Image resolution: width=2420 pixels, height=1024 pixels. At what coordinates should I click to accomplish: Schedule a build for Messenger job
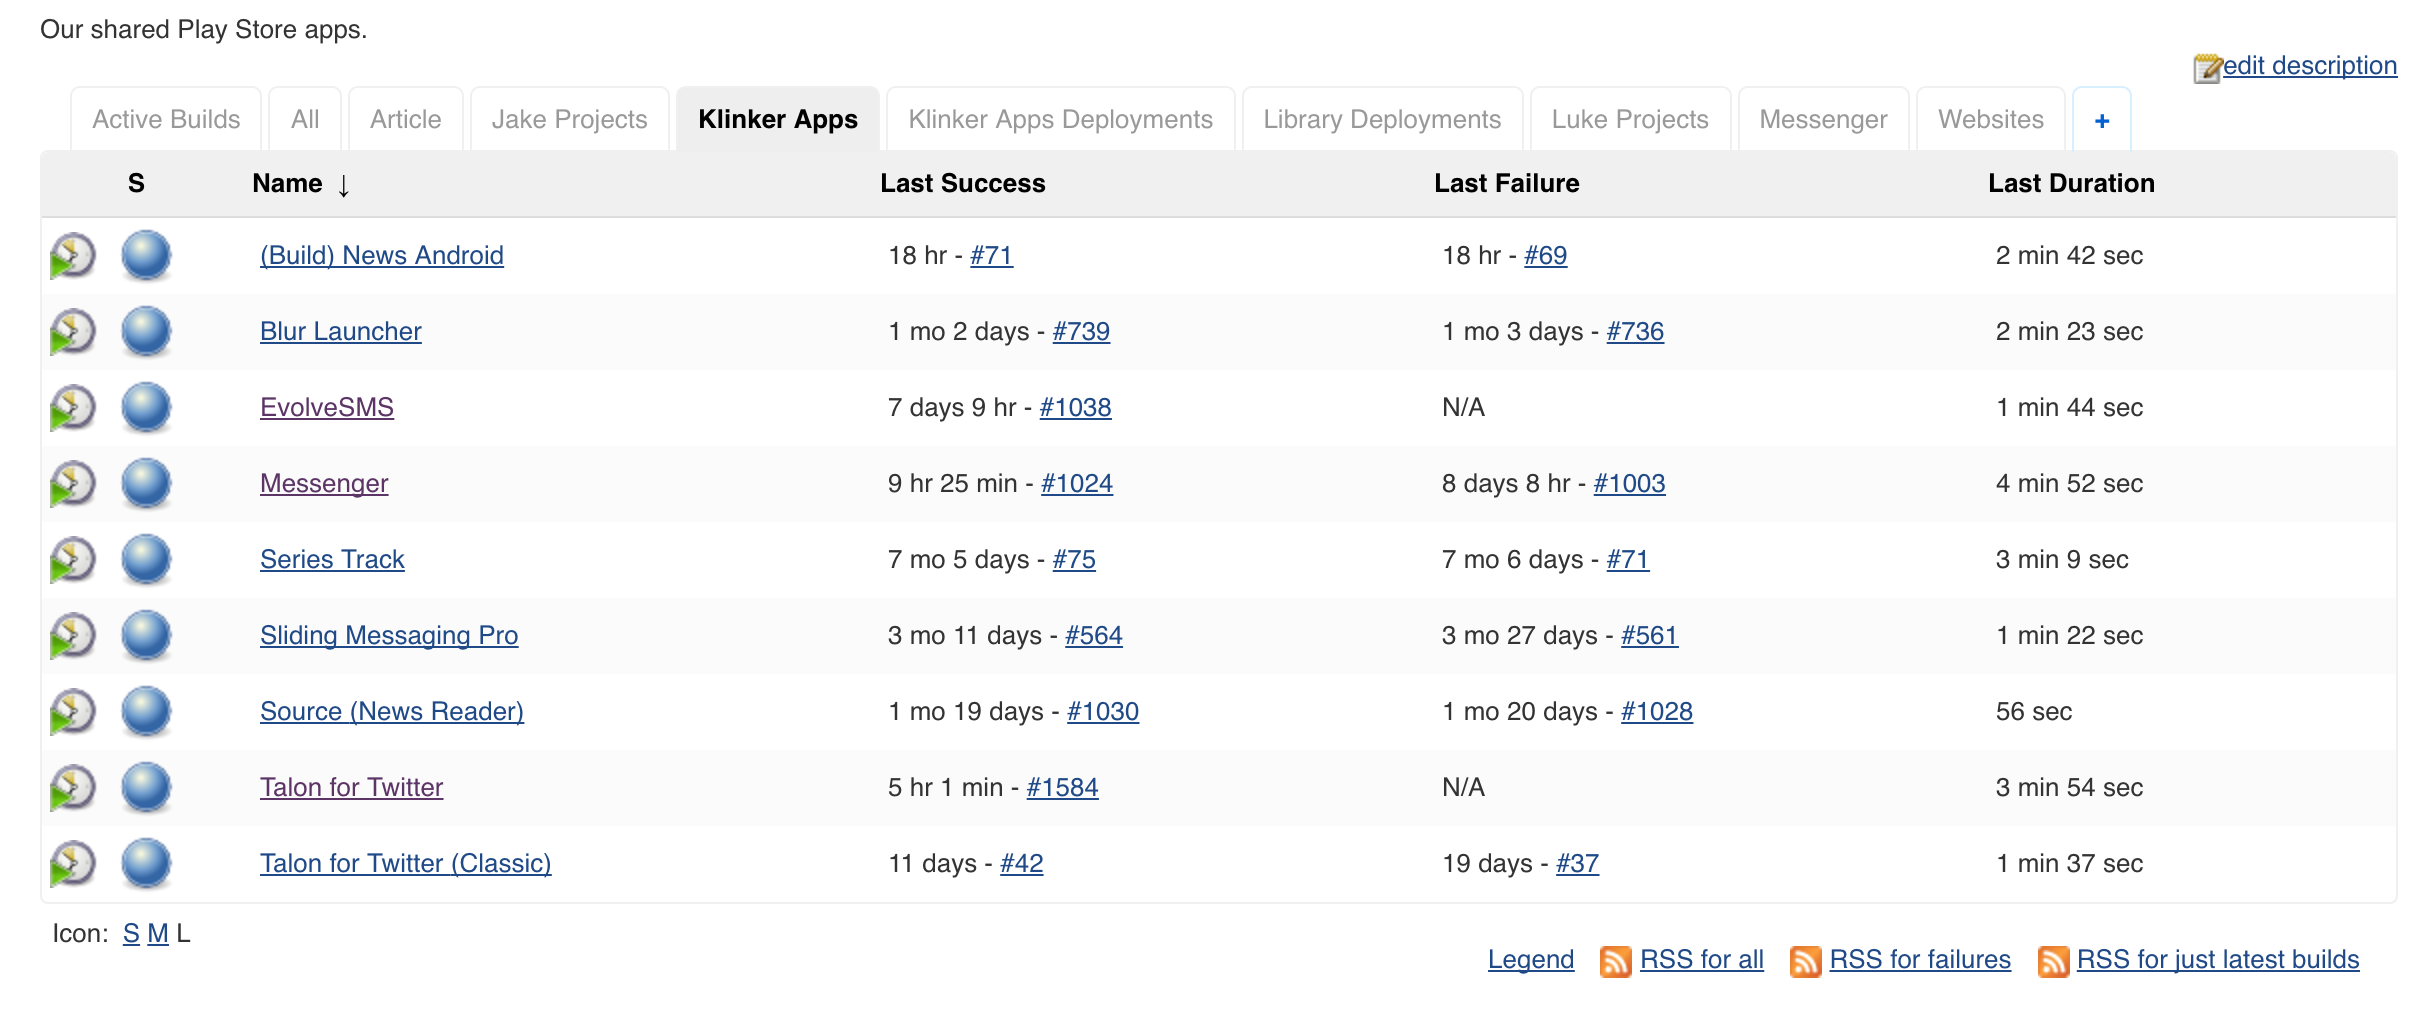[72, 484]
